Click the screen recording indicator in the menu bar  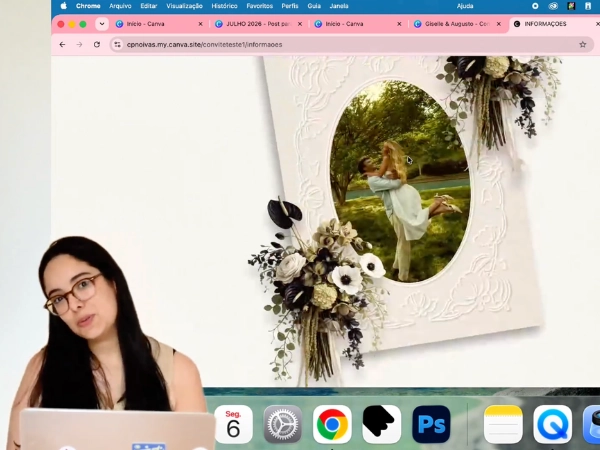[x=535, y=6]
